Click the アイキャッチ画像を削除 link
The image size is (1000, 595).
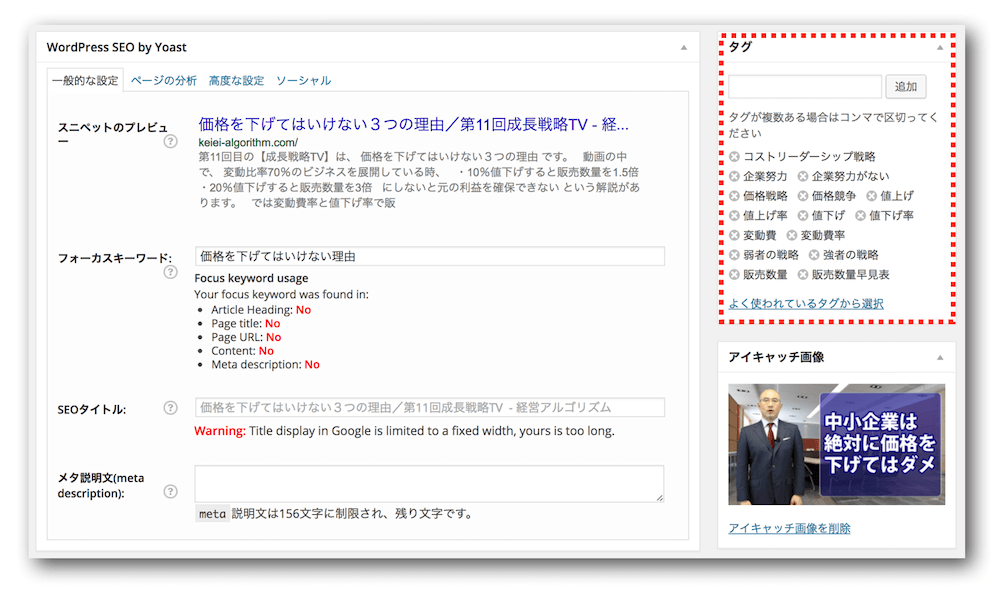coord(789,528)
